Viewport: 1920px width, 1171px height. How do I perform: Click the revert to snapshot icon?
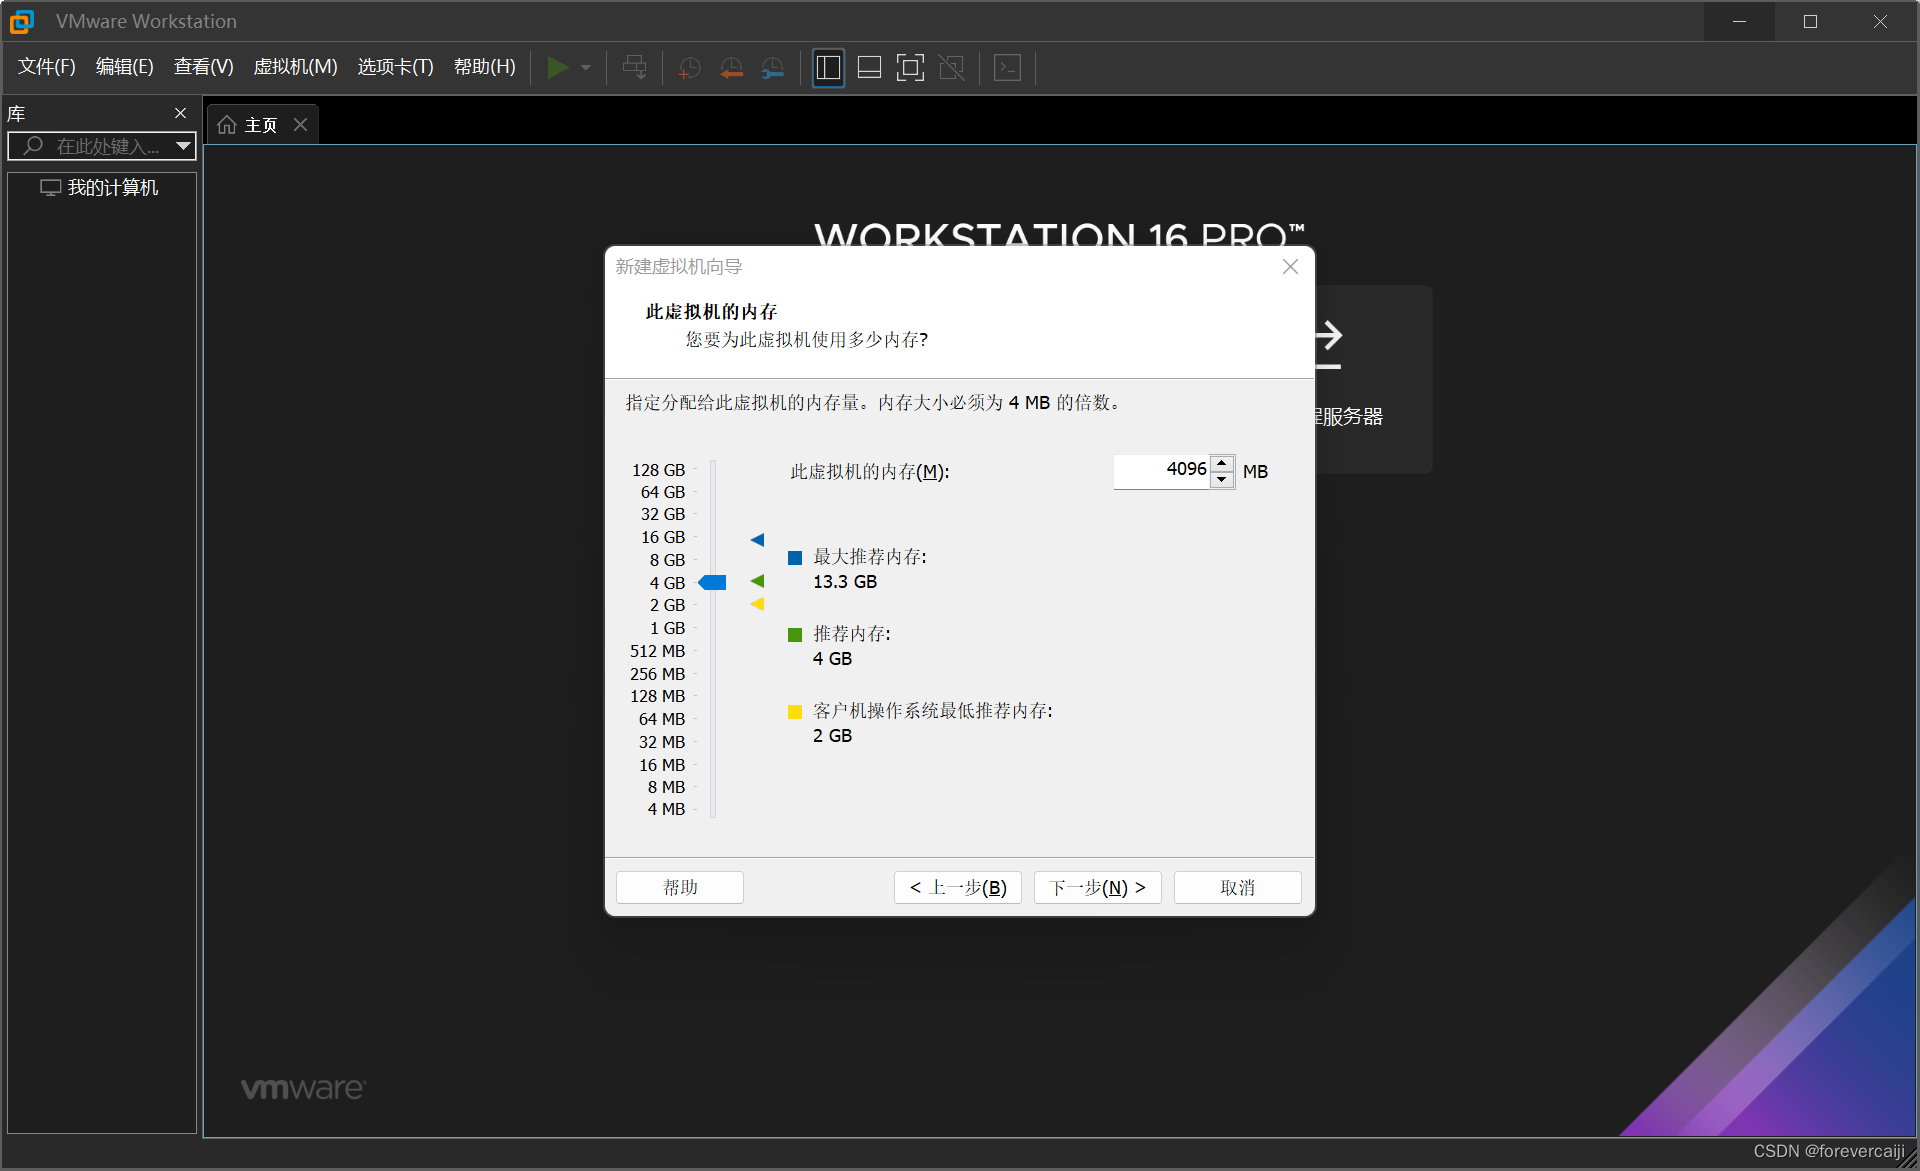tap(731, 67)
